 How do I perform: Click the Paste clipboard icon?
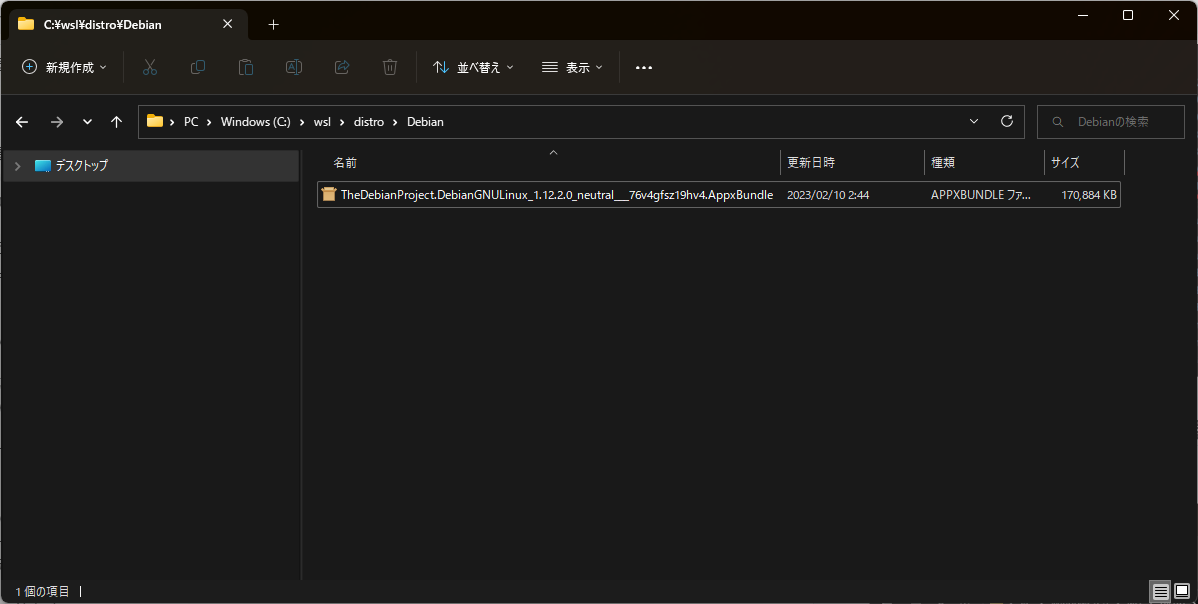click(246, 67)
